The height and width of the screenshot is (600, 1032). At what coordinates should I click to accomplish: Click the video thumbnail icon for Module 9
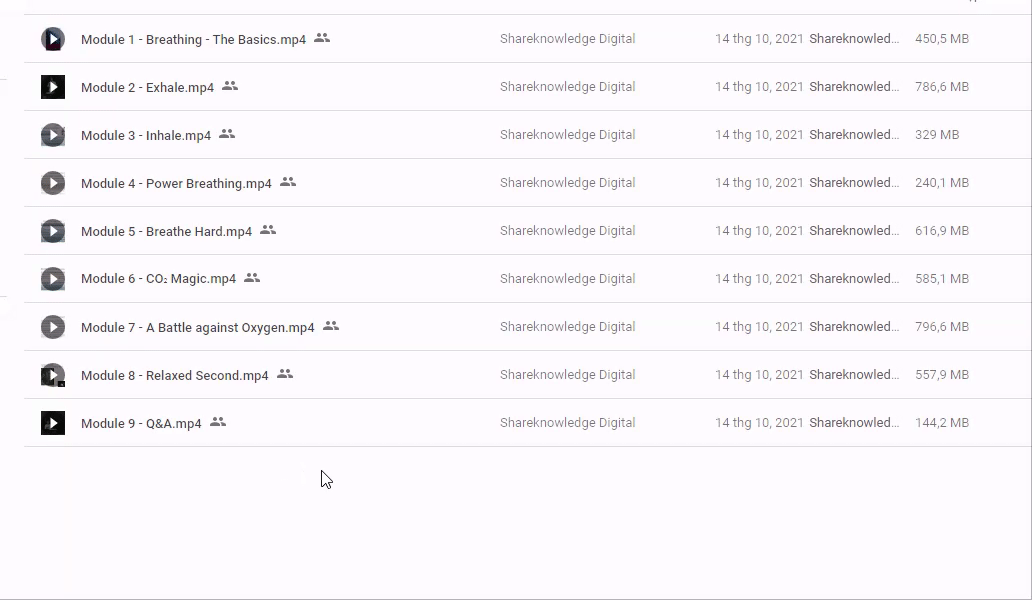pyautogui.click(x=53, y=423)
